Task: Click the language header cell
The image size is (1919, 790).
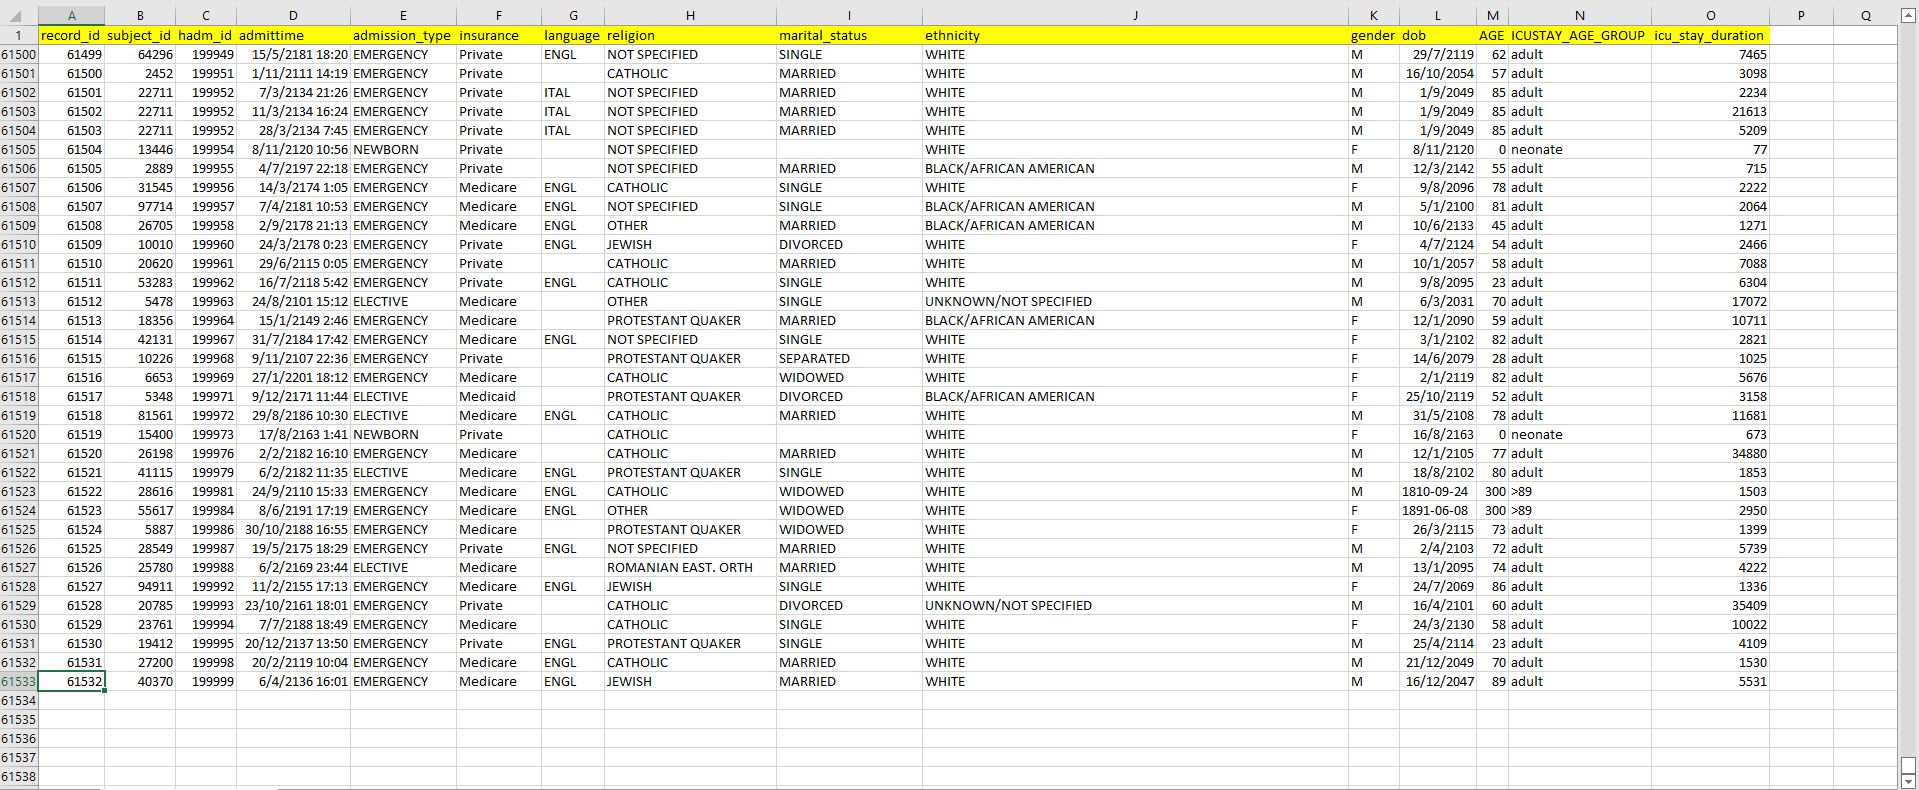Action: point(573,35)
